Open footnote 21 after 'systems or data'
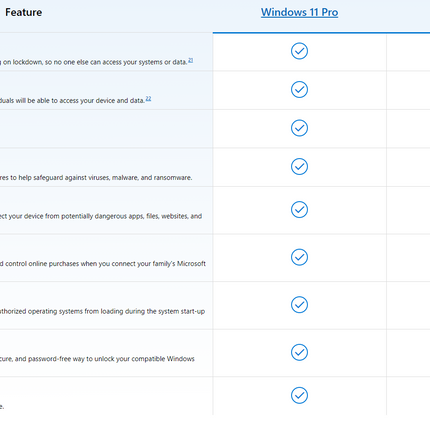This screenshot has width=430, height=430. pyautogui.click(x=190, y=60)
